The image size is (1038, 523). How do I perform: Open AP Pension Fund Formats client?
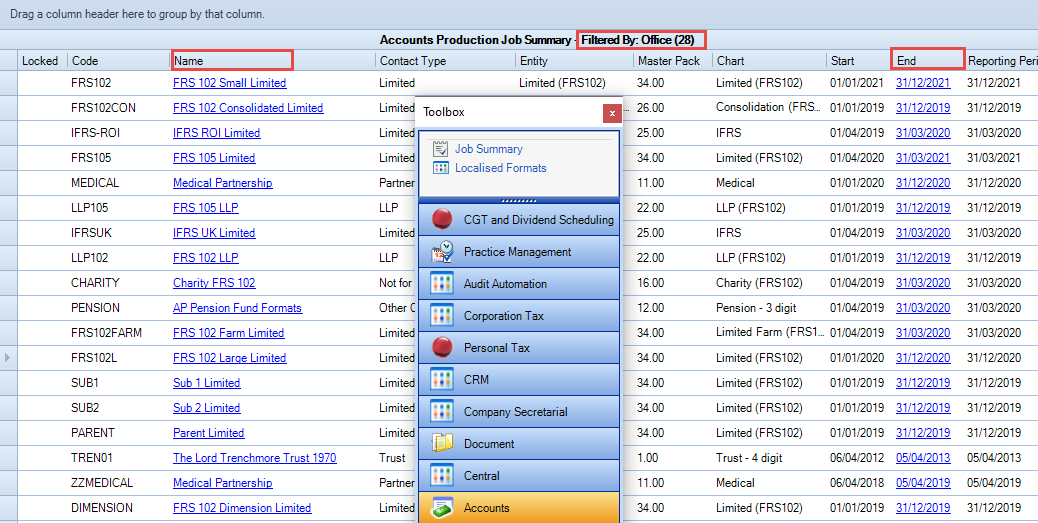pyautogui.click(x=238, y=308)
